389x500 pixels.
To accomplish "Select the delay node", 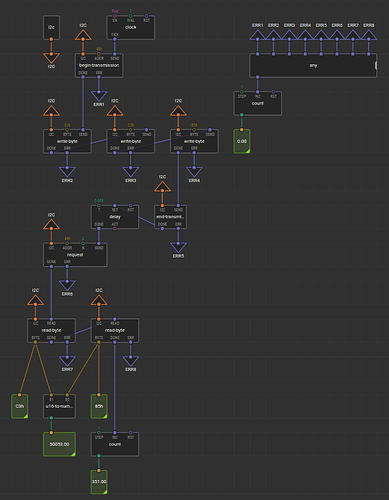I will tap(115, 217).
